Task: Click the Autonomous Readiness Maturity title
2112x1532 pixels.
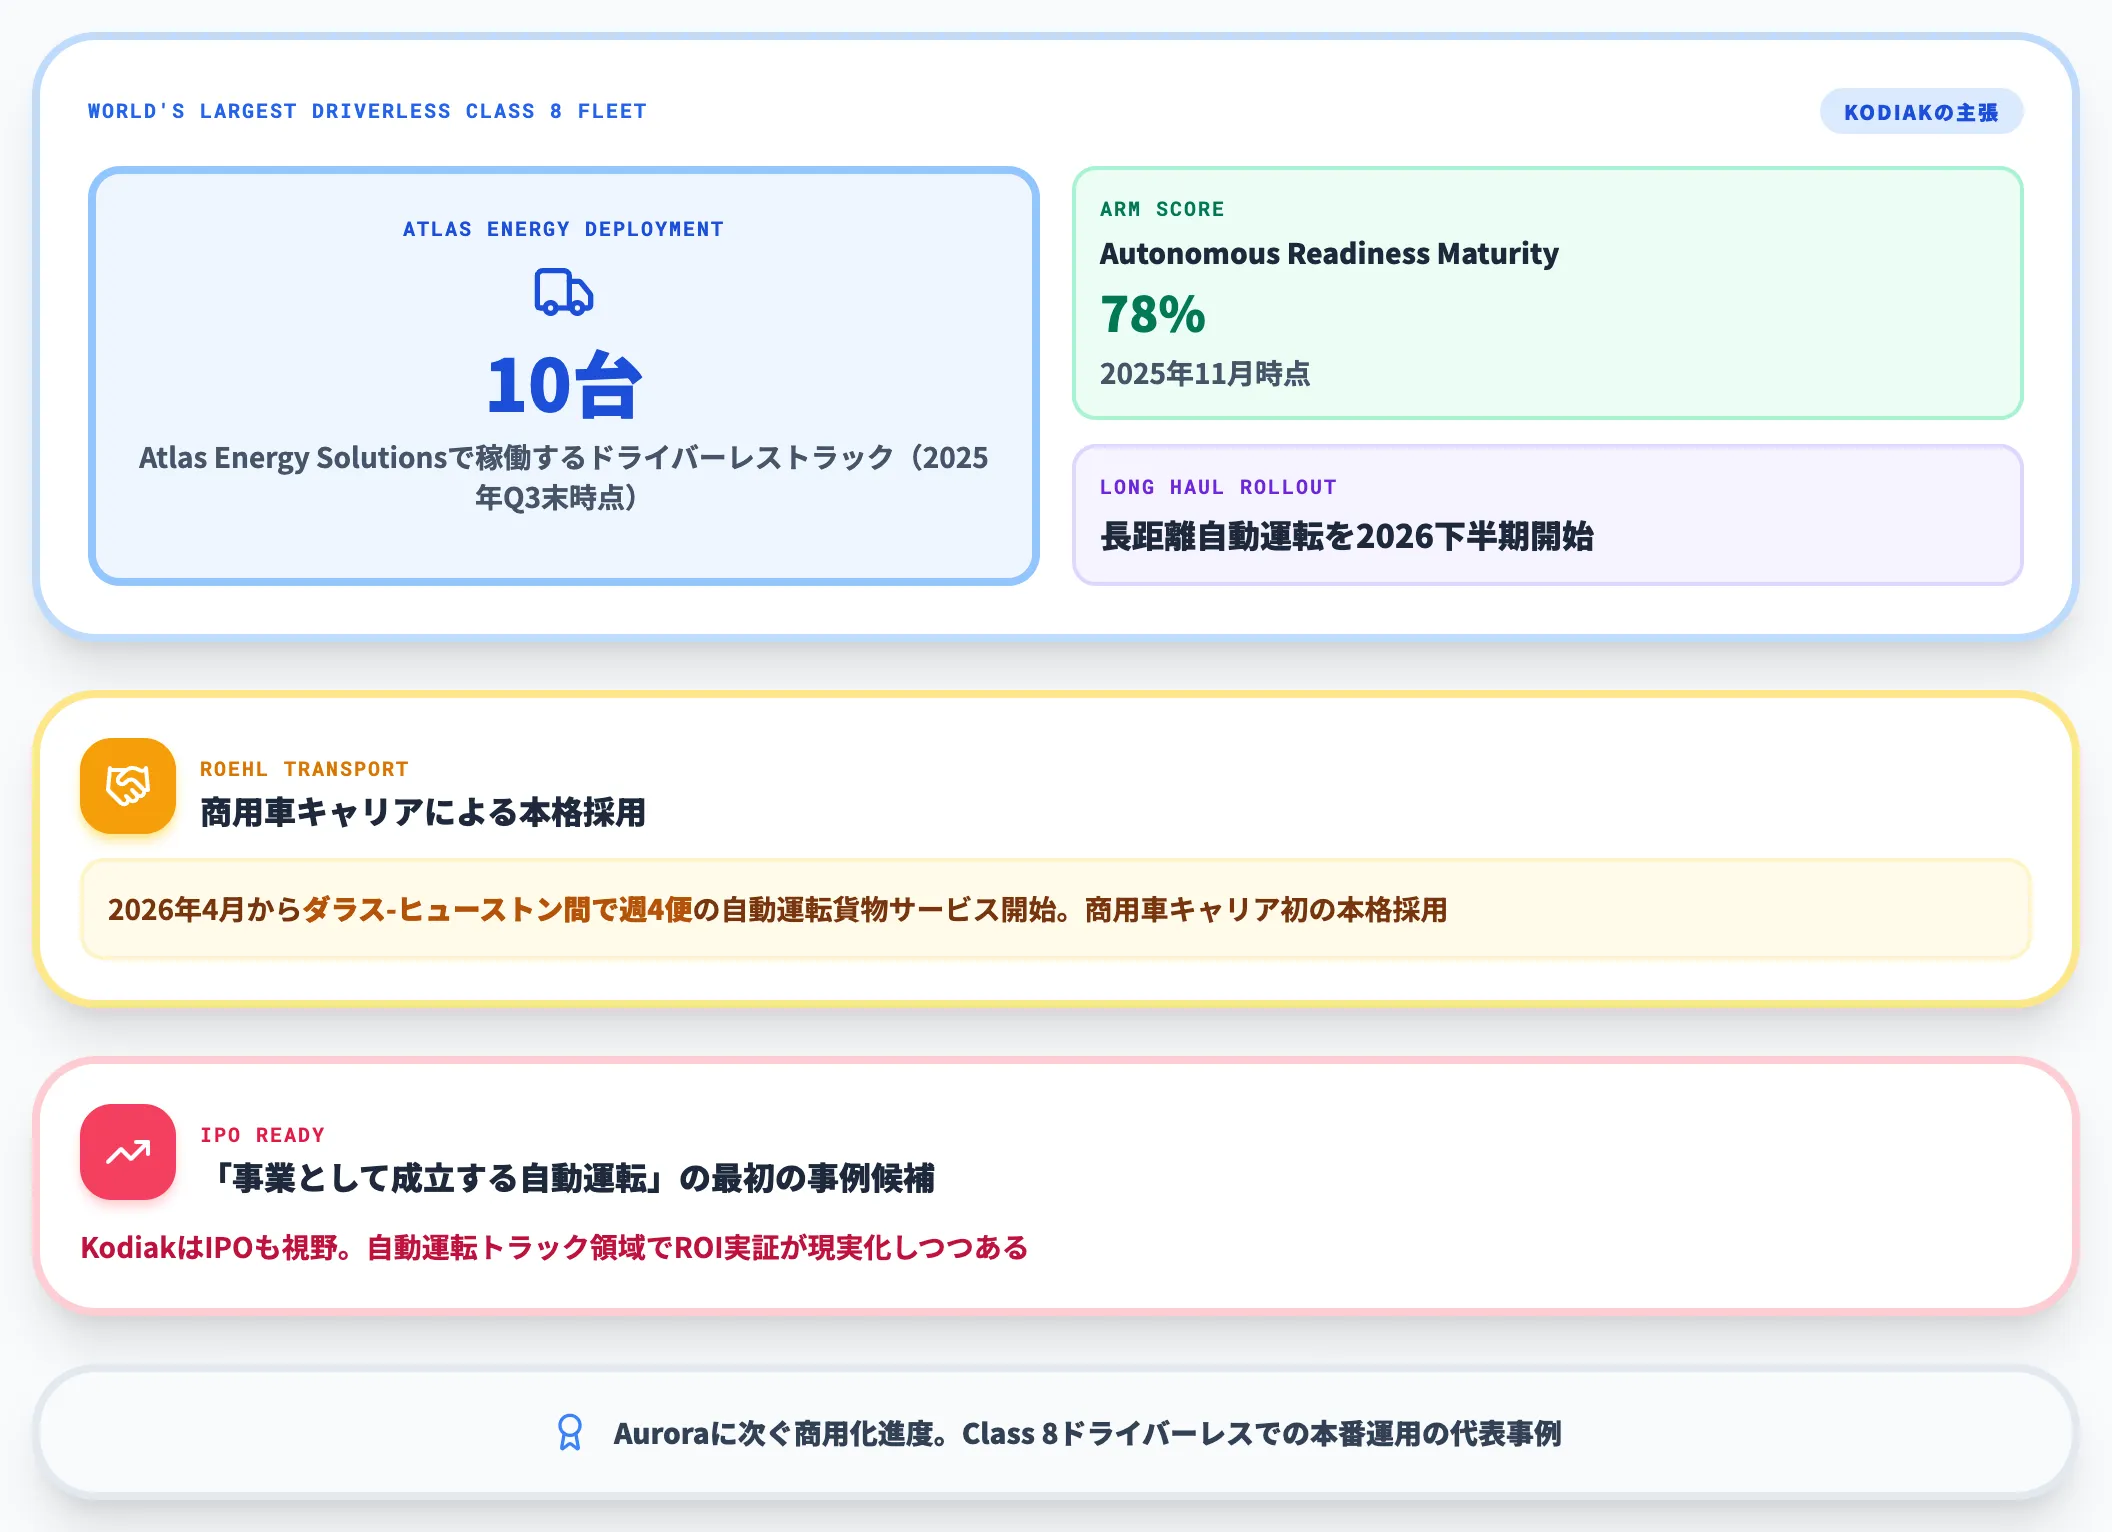Action: (x=1329, y=254)
